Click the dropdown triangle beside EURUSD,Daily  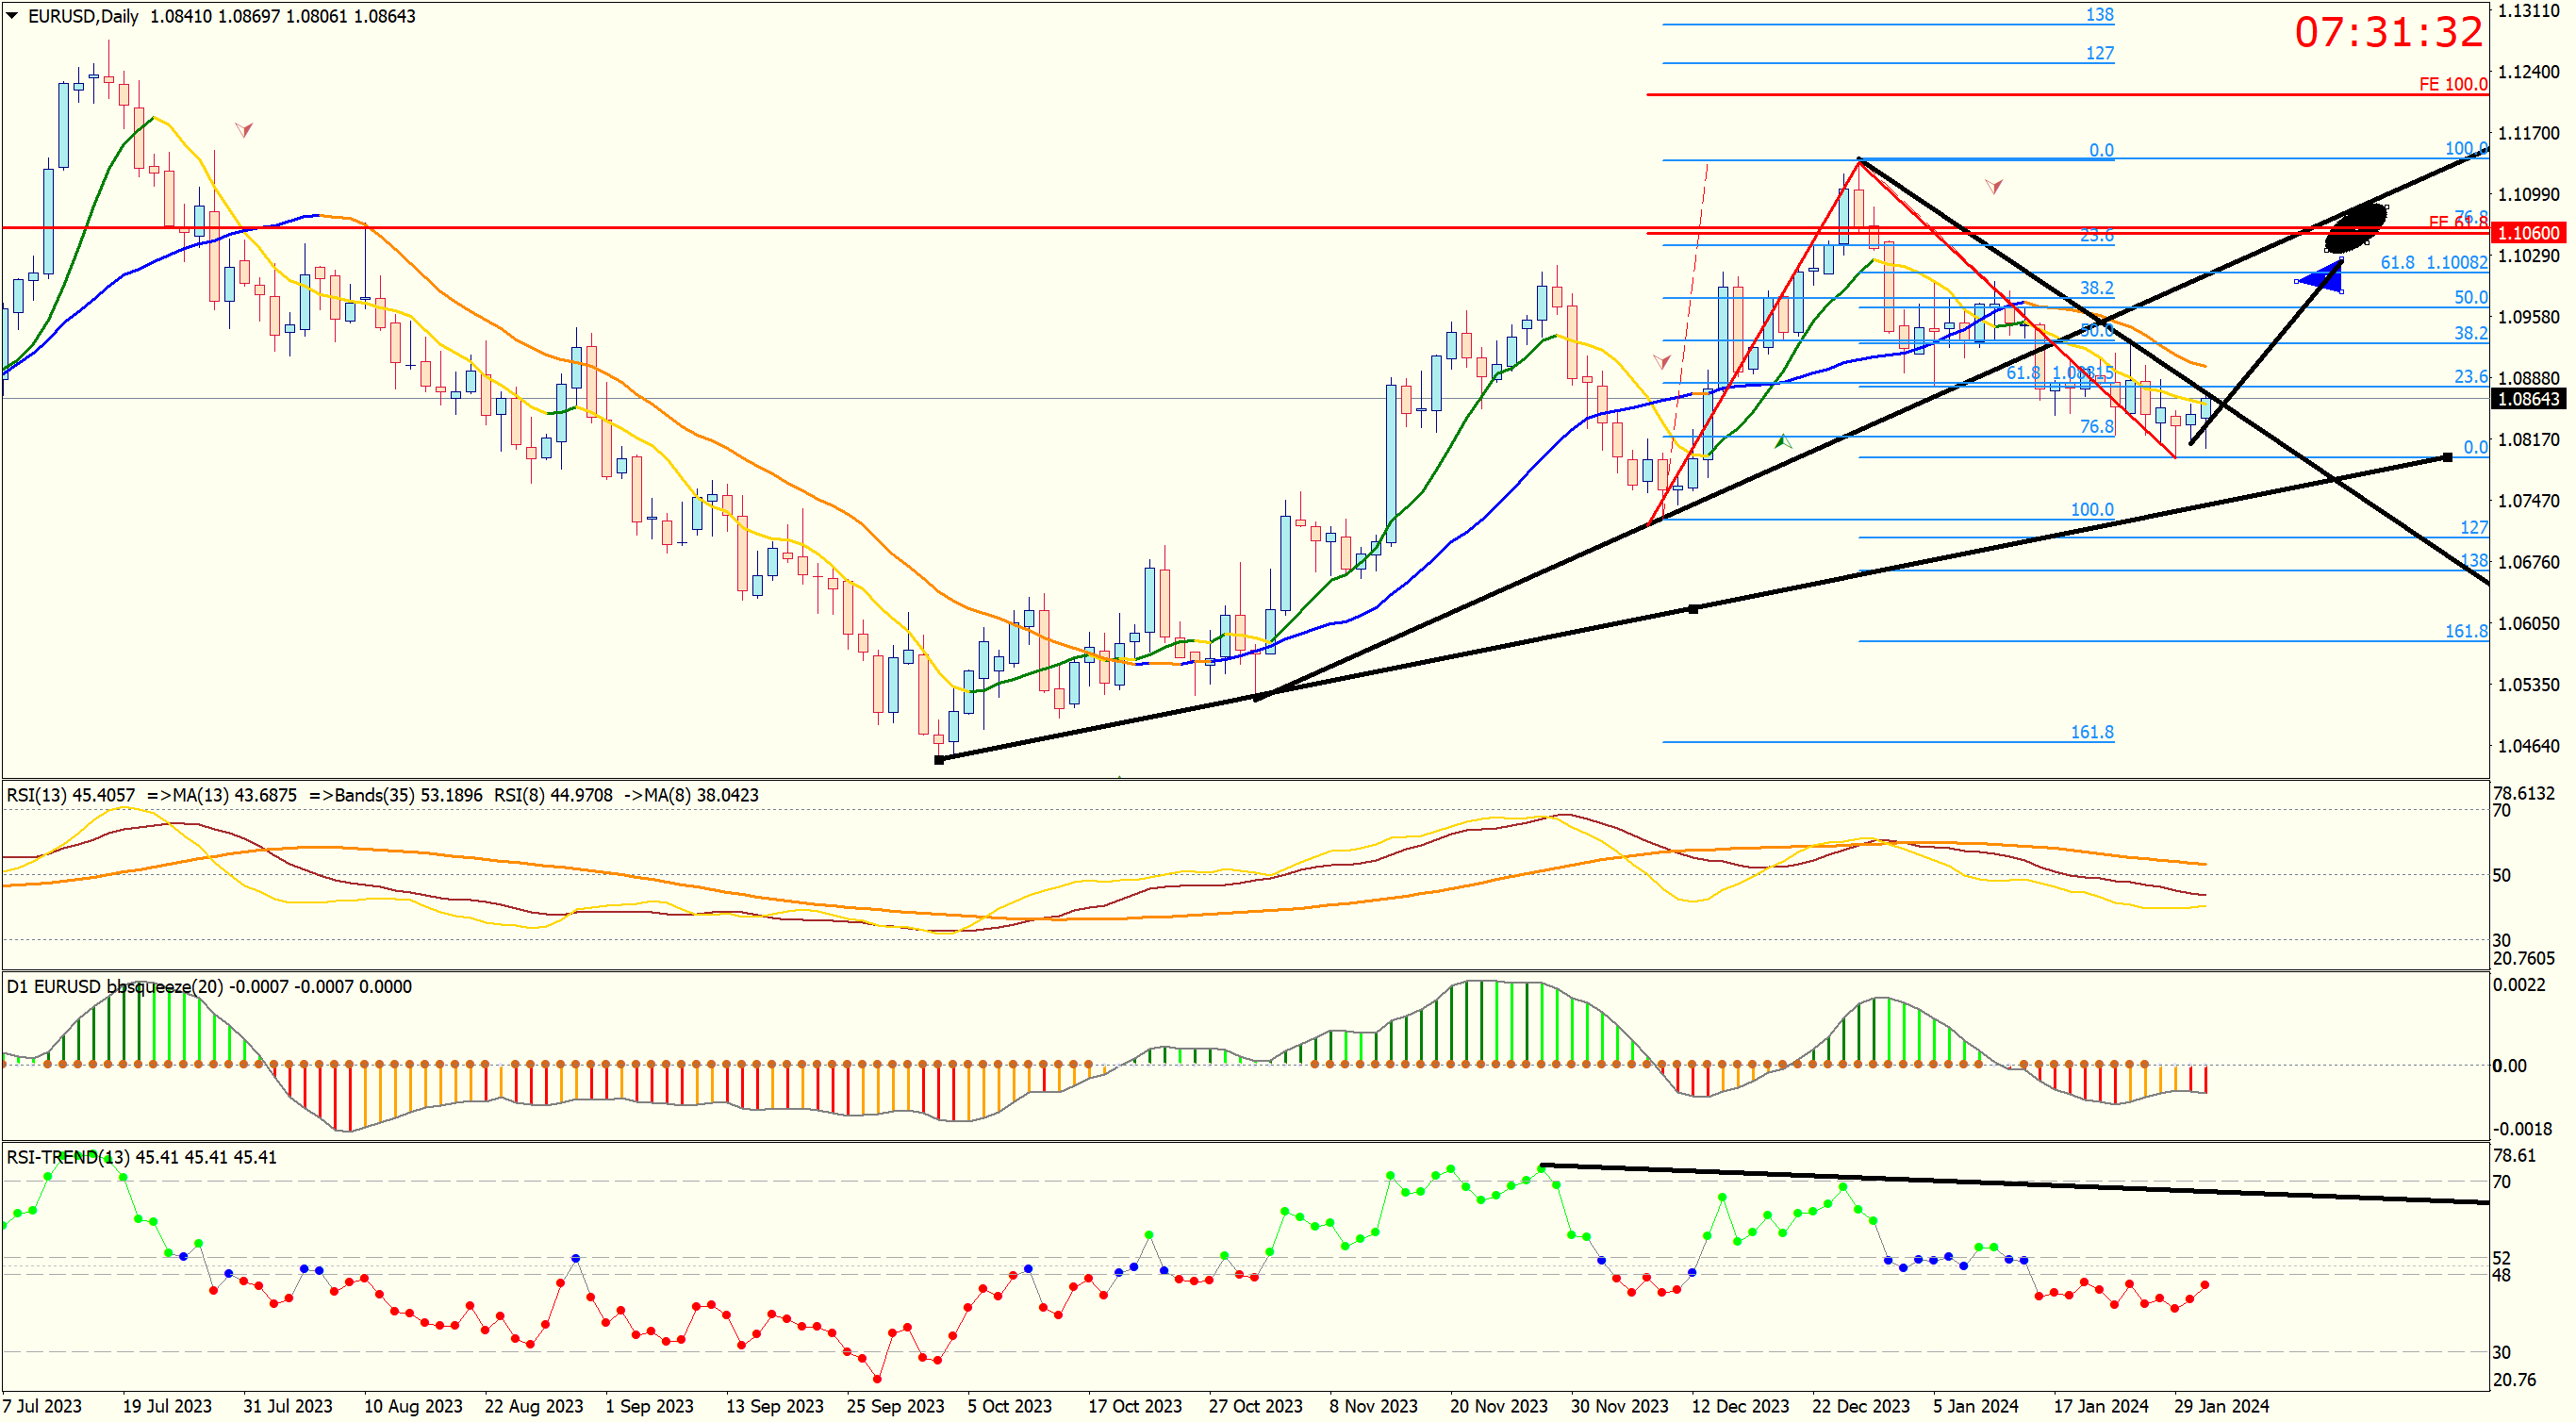pyautogui.click(x=12, y=16)
